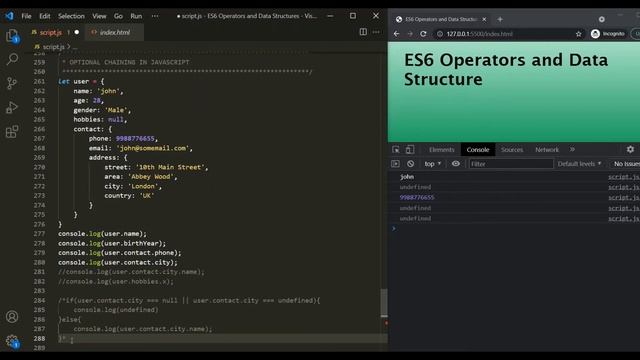Open the File menu
This screenshot has height=360, width=640.
[27, 16]
